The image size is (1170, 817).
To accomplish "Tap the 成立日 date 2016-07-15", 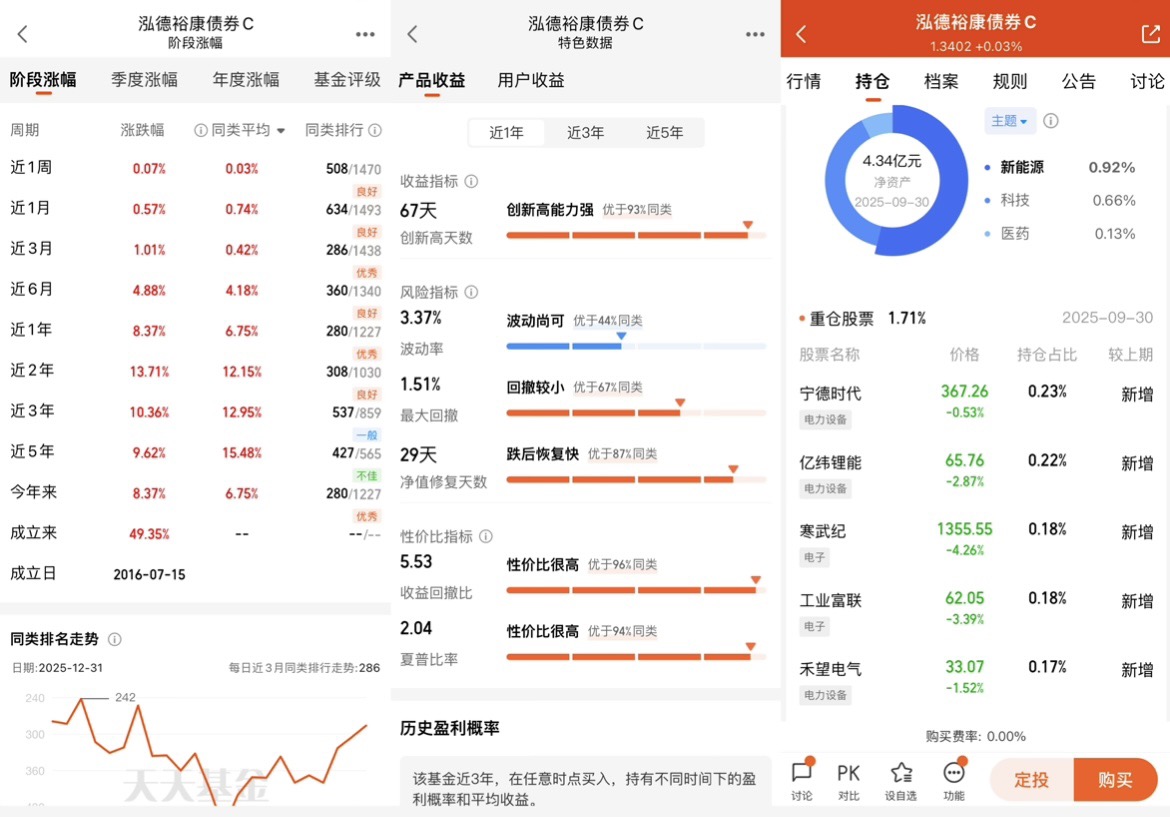I will (149, 575).
